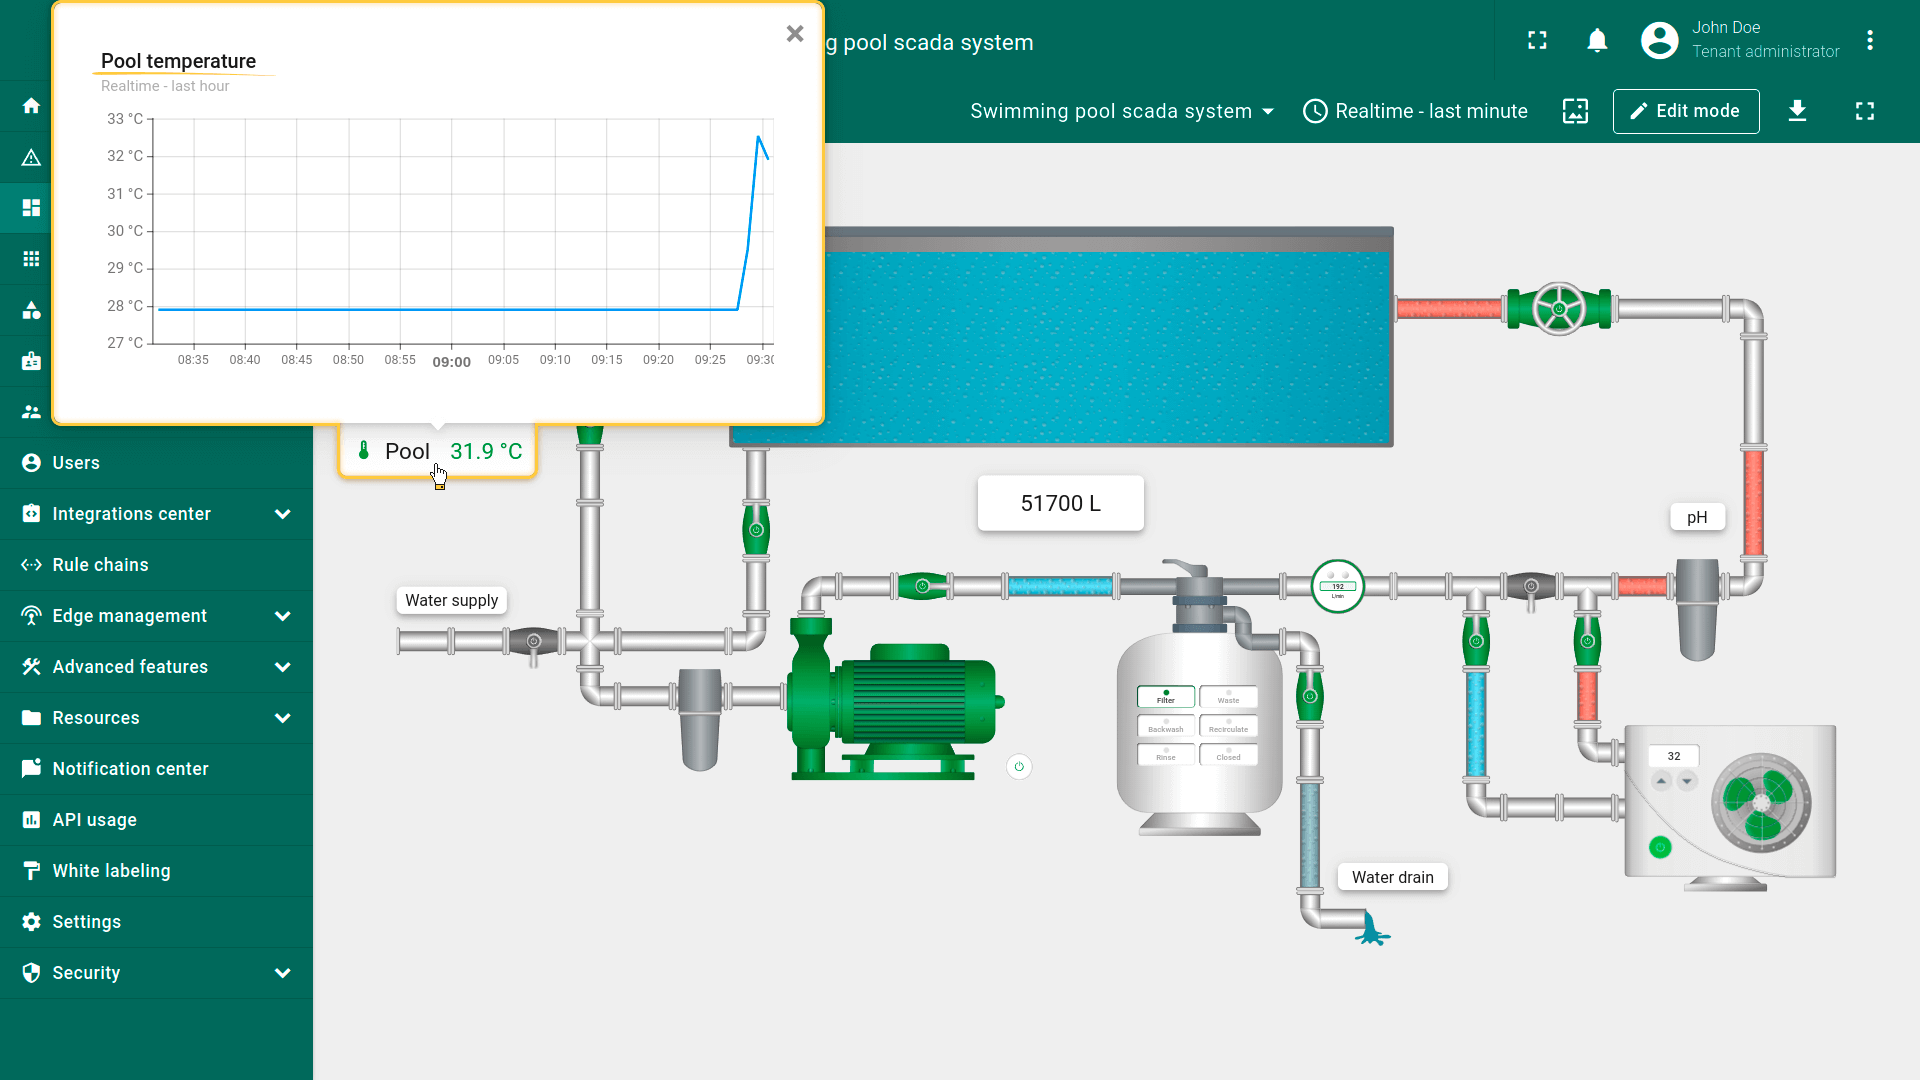
Task: Open Realtime - last minute time window
Action: click(1415, 111)
